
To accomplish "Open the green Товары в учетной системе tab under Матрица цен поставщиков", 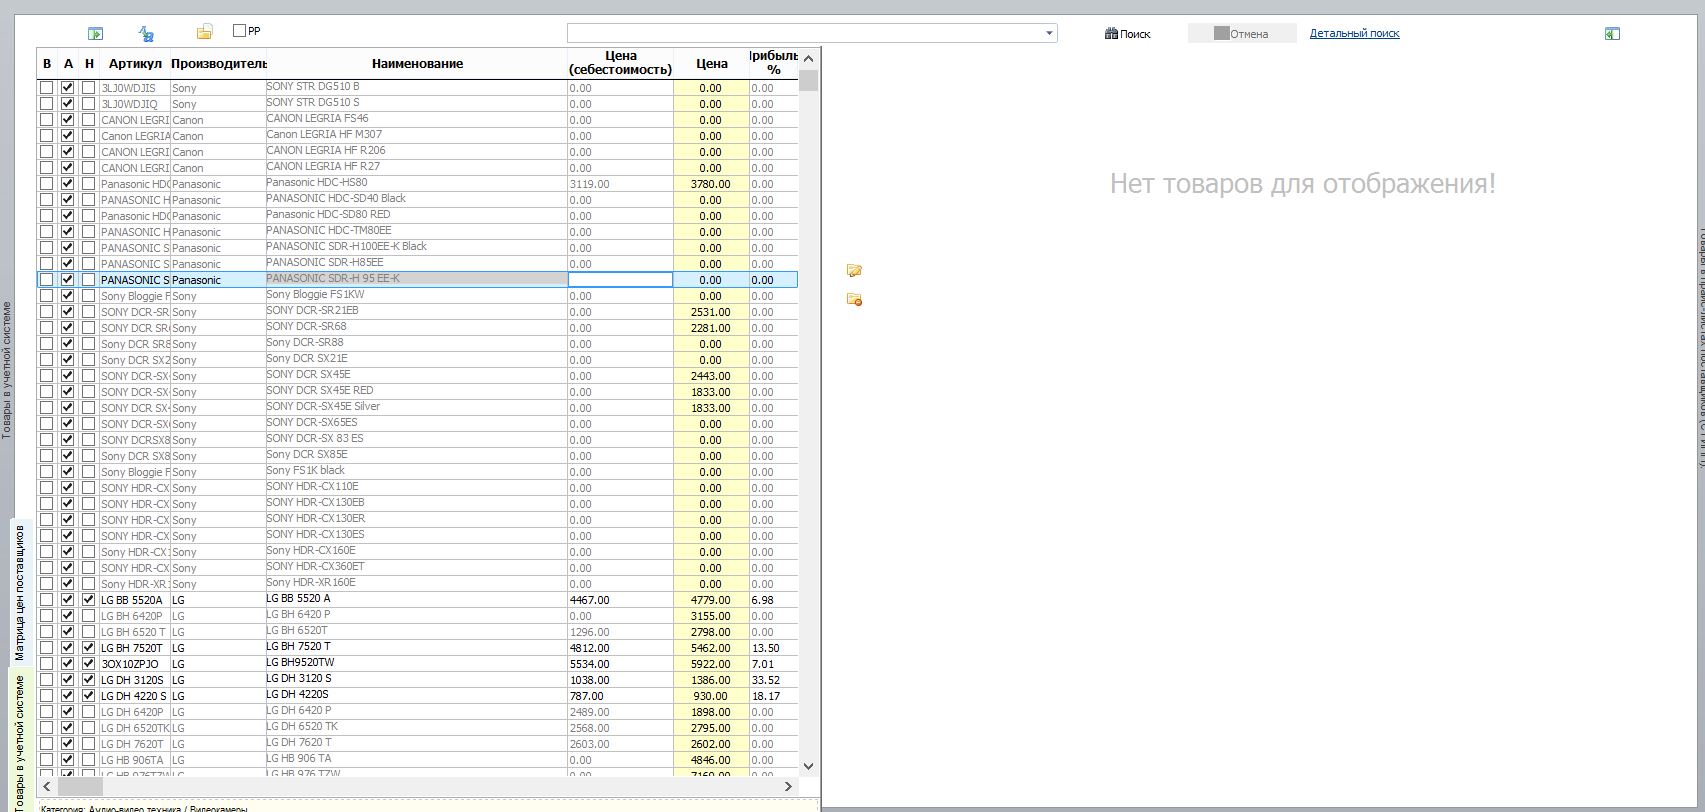I will 19,742.
